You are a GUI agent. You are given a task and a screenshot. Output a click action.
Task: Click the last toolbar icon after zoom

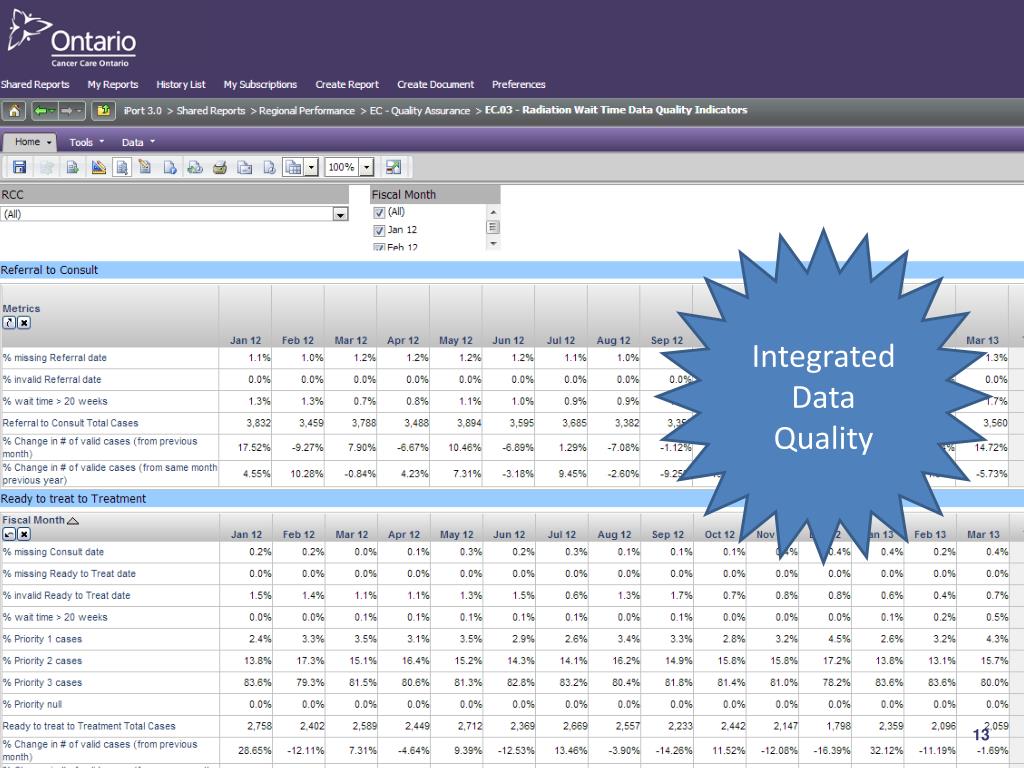[393, 168]
